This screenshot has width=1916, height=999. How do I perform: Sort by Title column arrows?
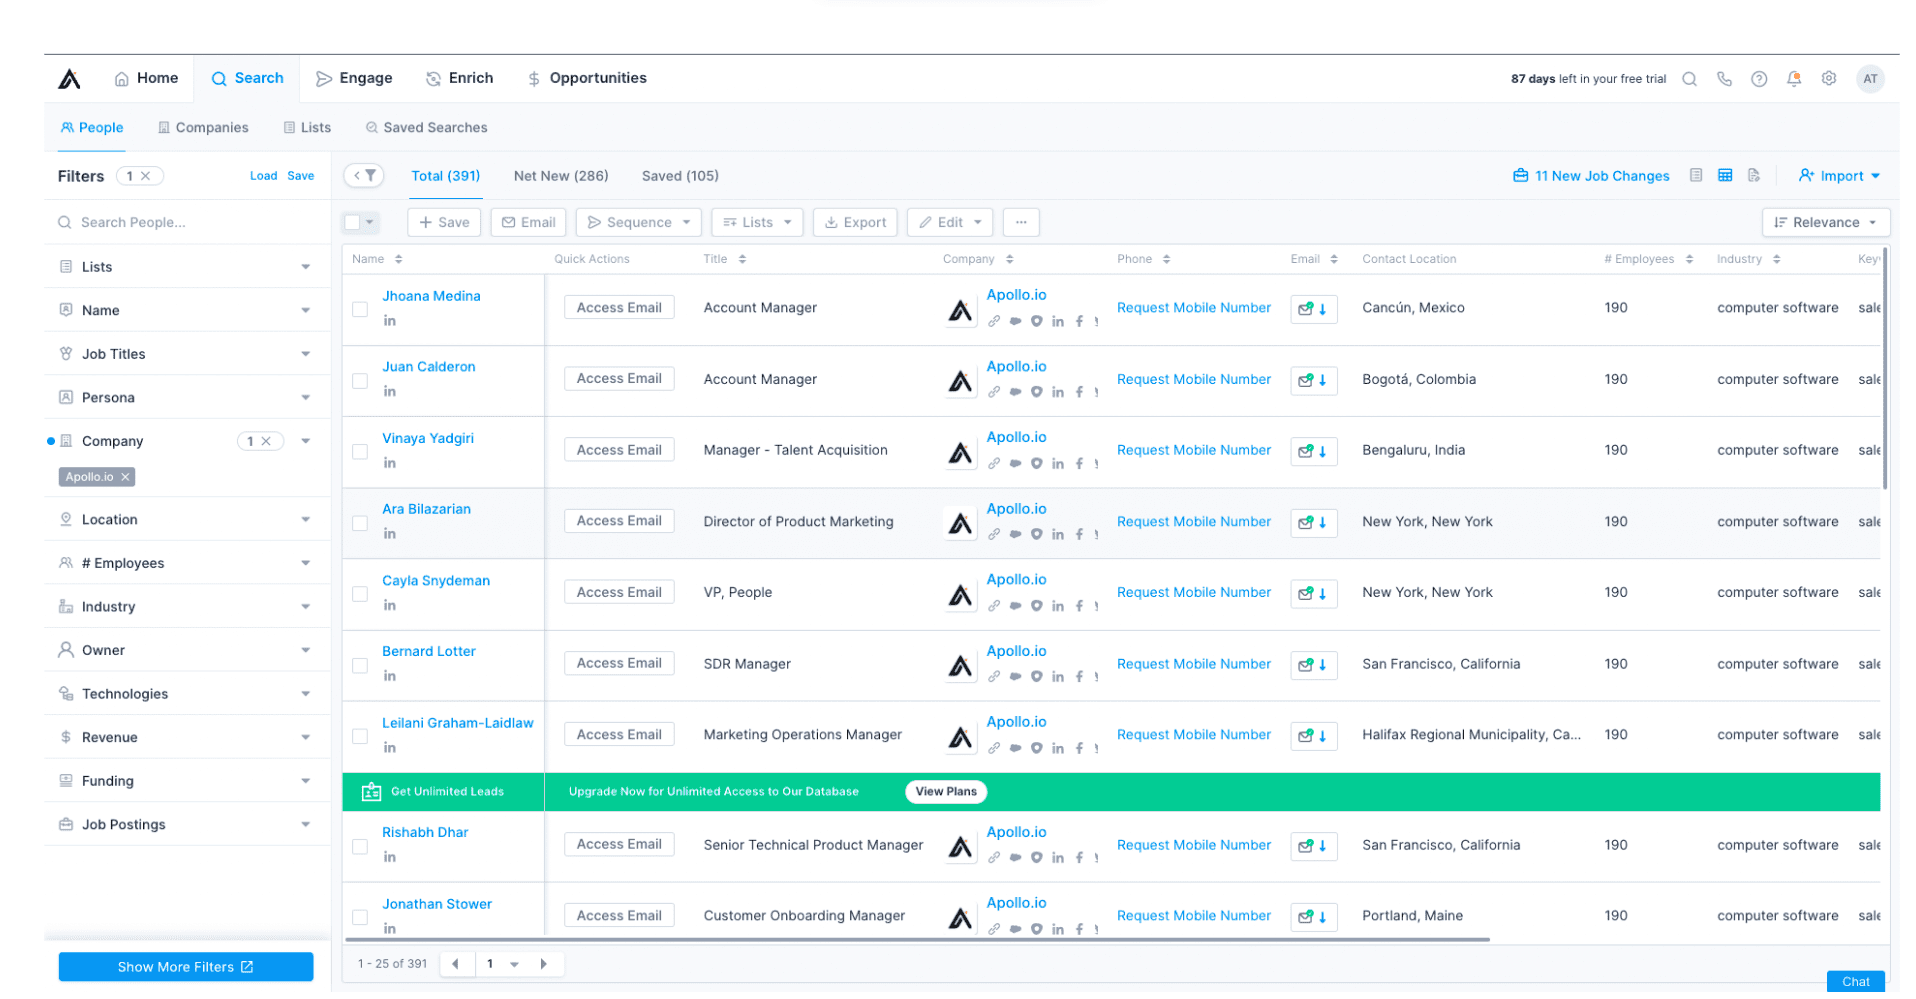[x=742, y=259]
